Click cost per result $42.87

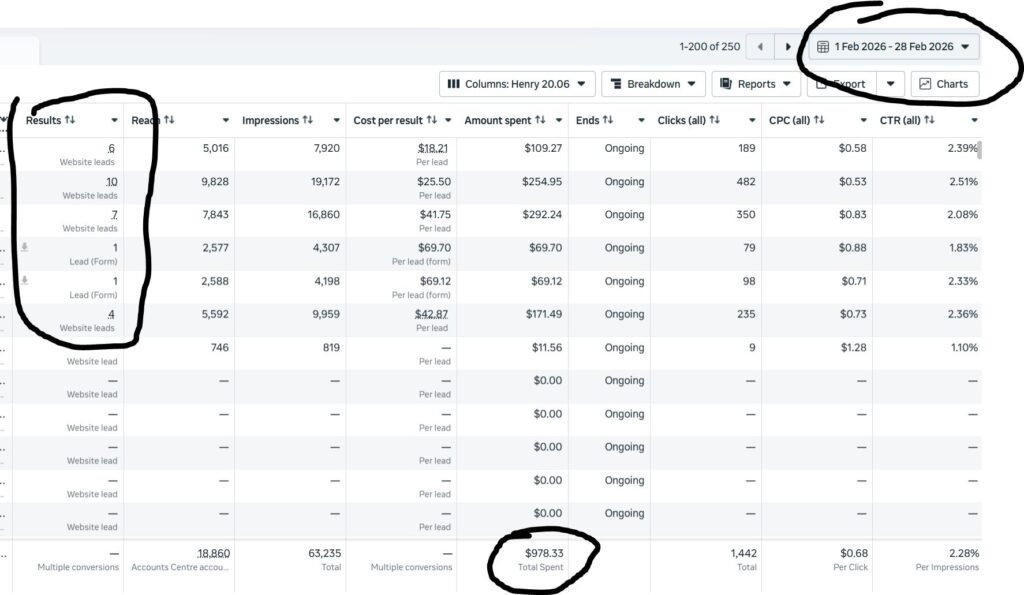tap(431, 314)
